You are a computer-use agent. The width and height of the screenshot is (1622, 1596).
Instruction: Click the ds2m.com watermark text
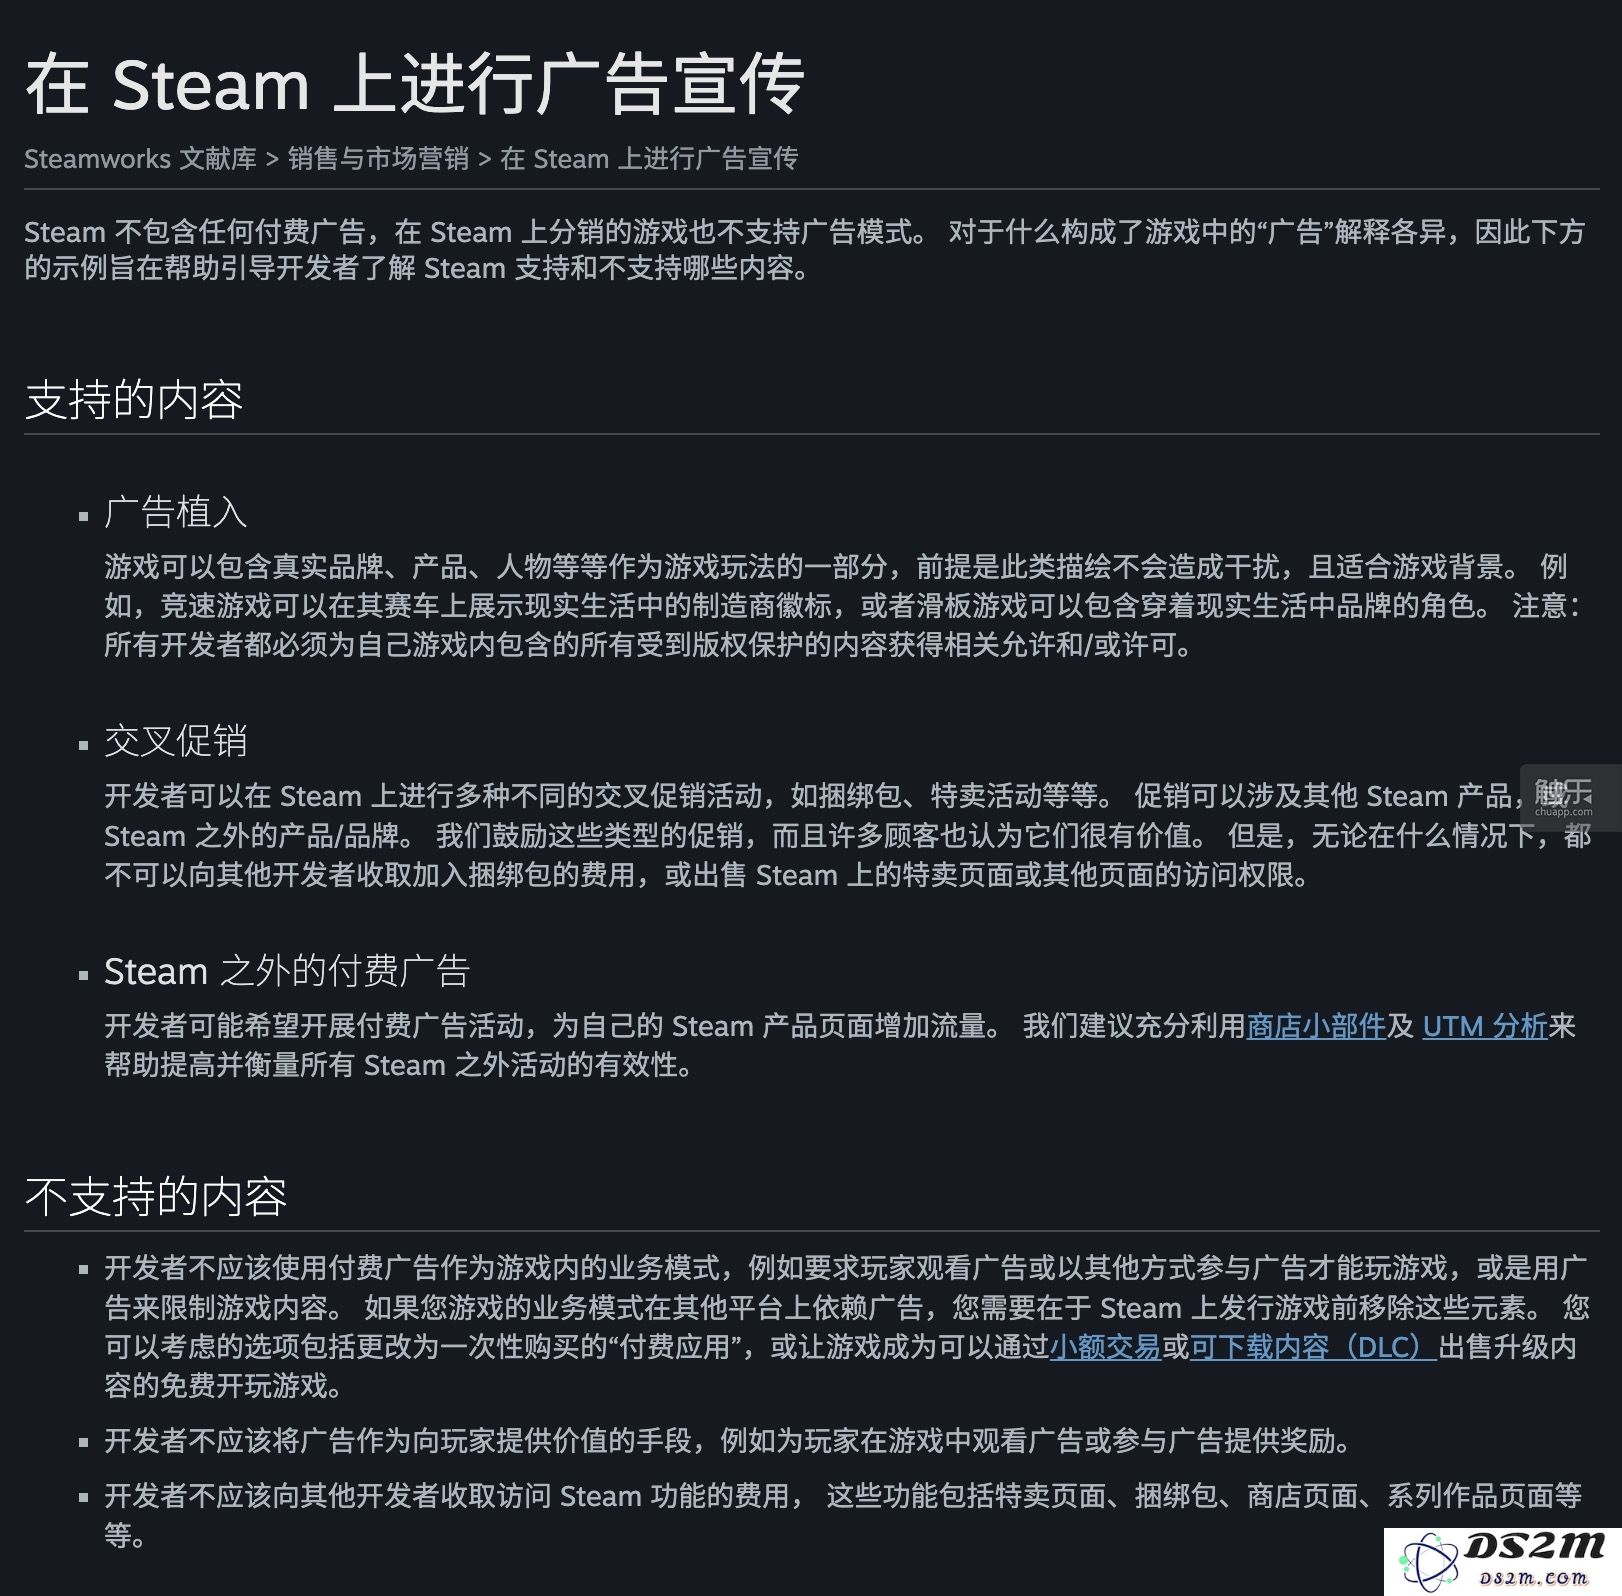1534,1579
